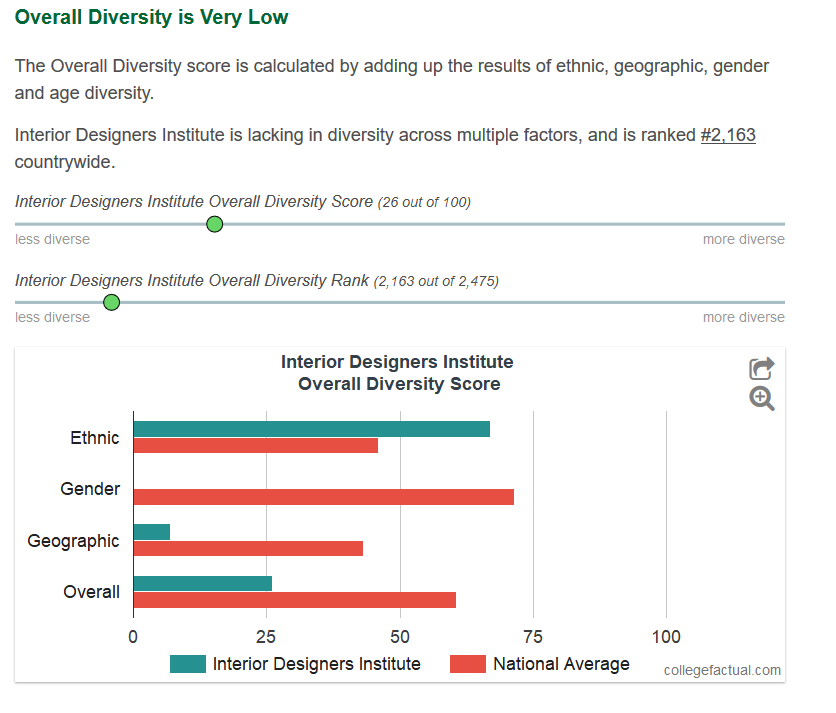
Task: Click the '50' x-axis tick label
Action: point(400,637)
